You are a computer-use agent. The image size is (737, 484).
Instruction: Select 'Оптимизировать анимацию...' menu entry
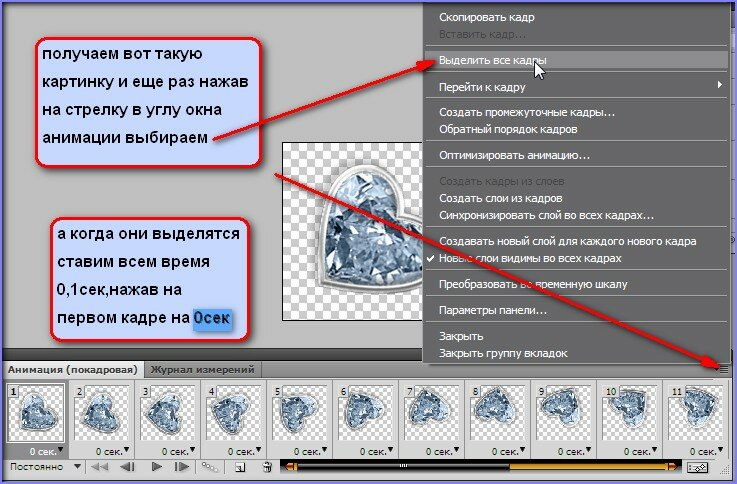[x=514, y=155]
